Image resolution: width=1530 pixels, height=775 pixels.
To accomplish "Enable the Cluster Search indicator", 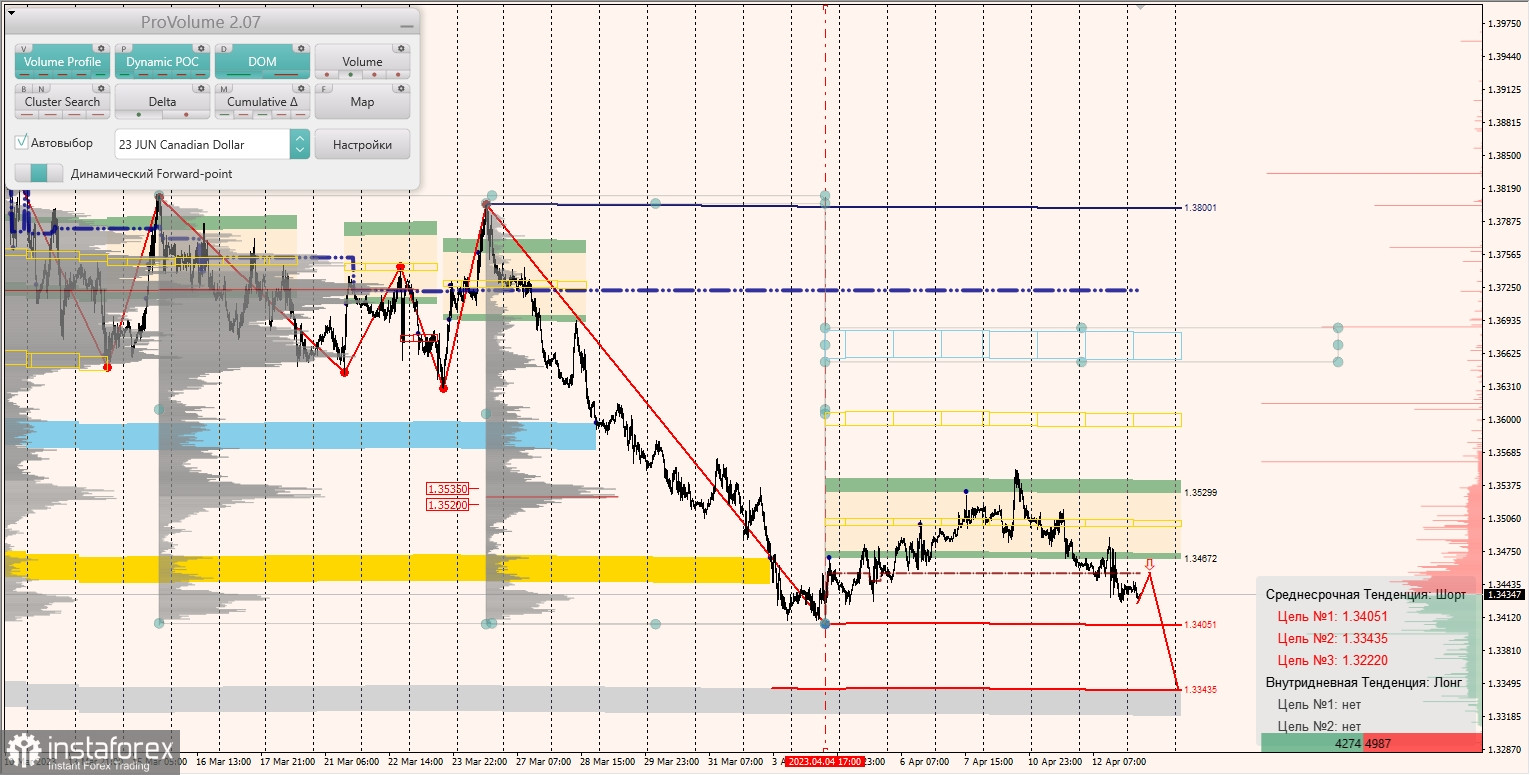I will 62,101.
